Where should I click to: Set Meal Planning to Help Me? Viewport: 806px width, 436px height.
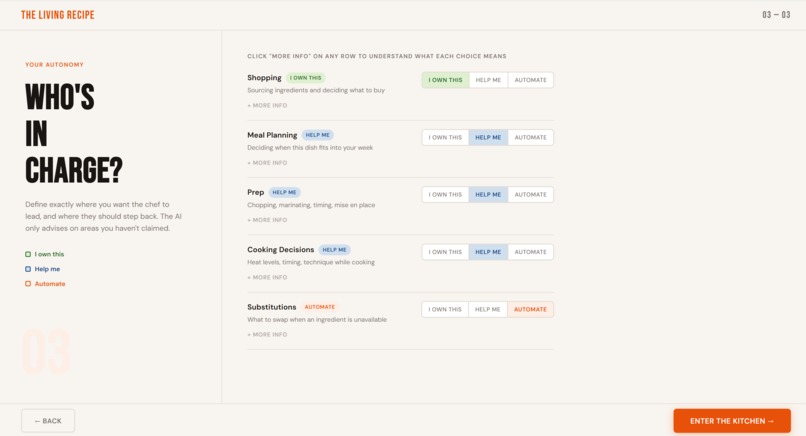(x=488, y=137)
